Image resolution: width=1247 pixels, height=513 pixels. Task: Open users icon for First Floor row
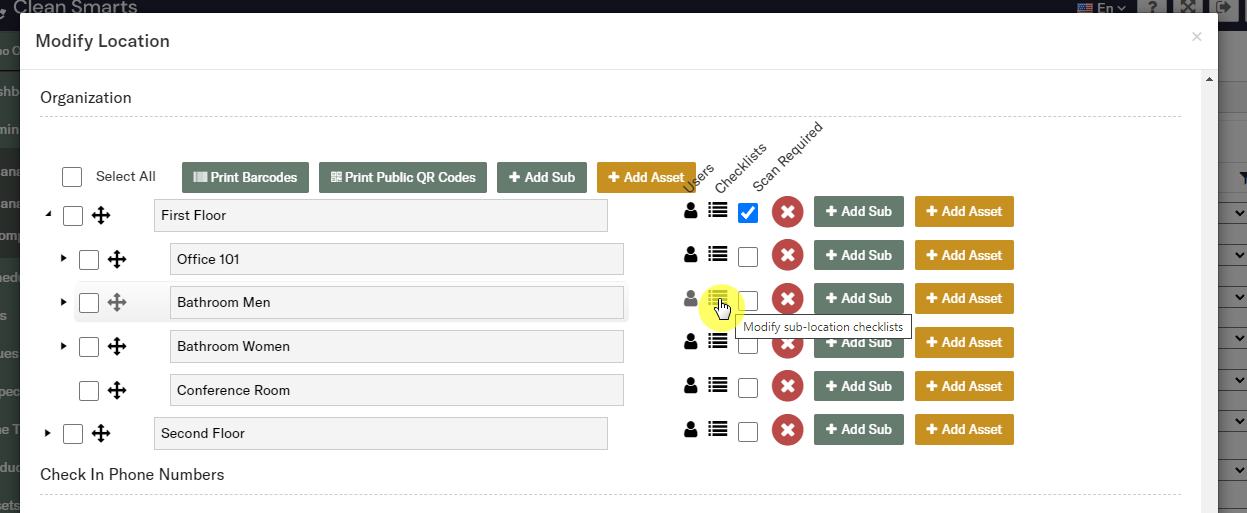pyautogui.click(x=690, y=211)
